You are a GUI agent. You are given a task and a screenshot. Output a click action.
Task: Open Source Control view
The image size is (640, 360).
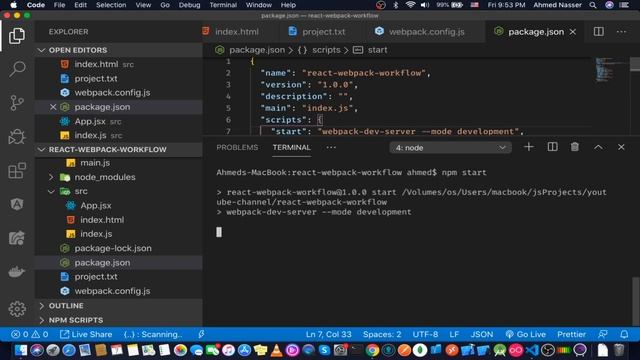coord(17,102)
